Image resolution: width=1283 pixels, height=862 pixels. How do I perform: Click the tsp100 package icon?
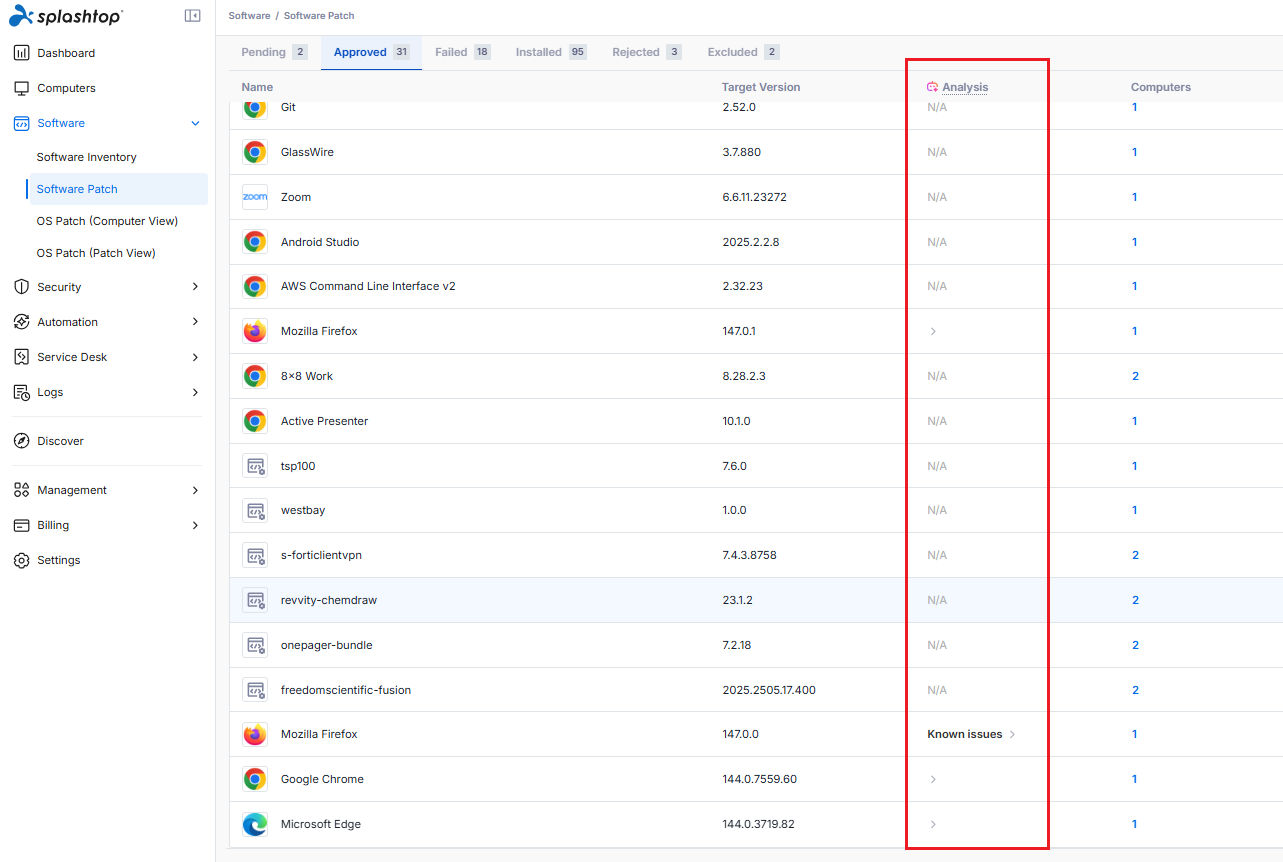coord(255,466)
